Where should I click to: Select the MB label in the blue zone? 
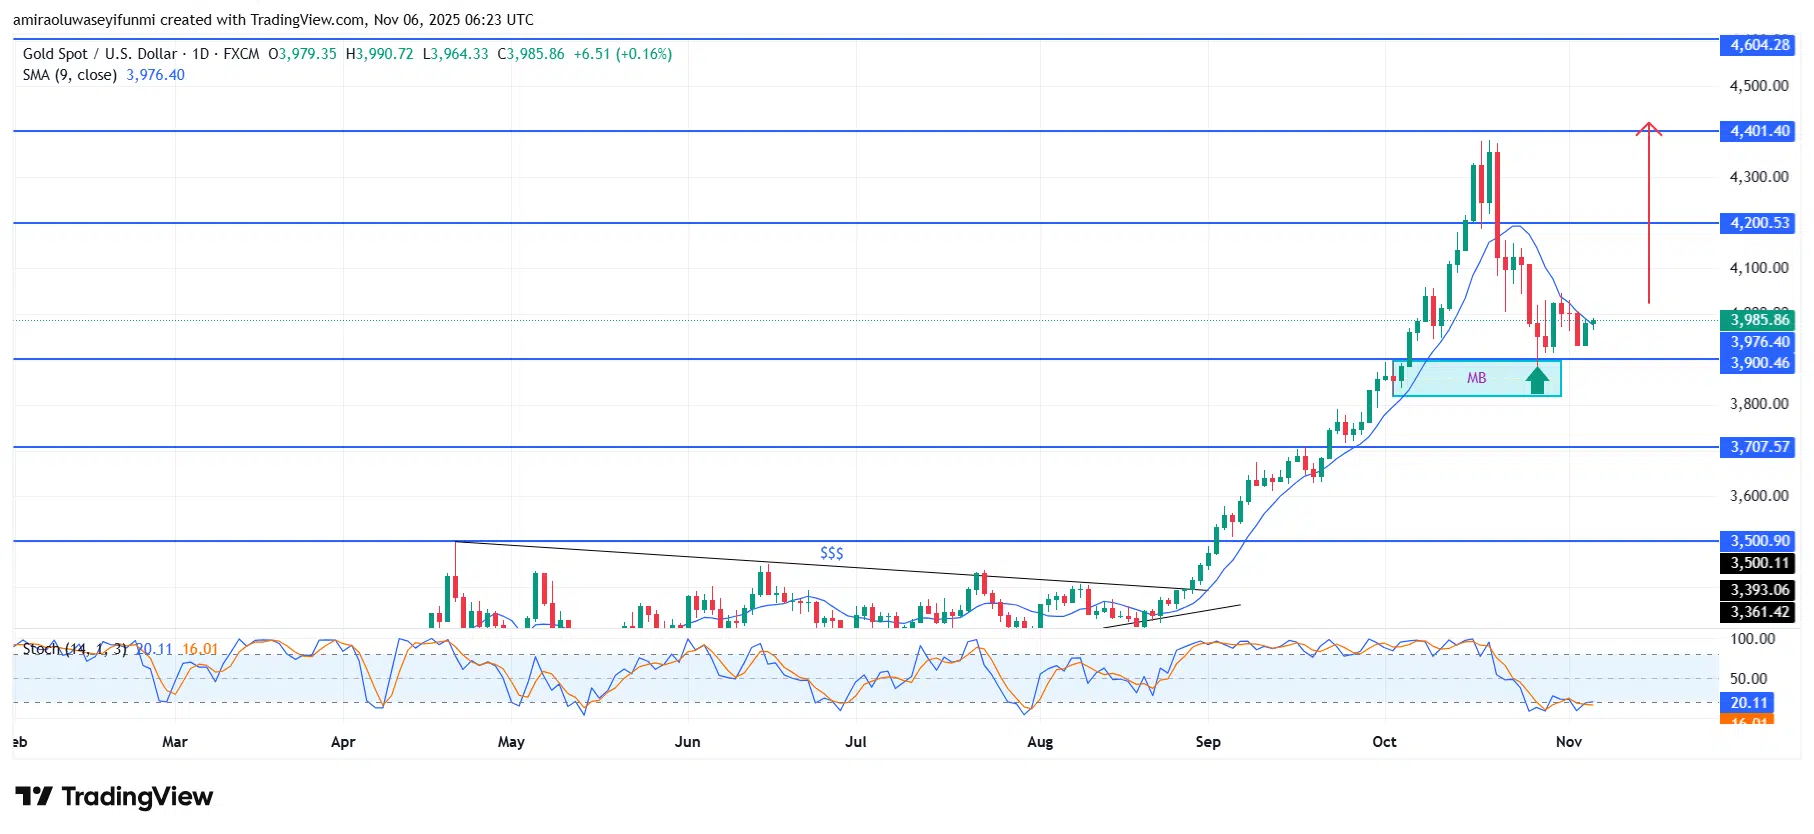pos(1476,378)
